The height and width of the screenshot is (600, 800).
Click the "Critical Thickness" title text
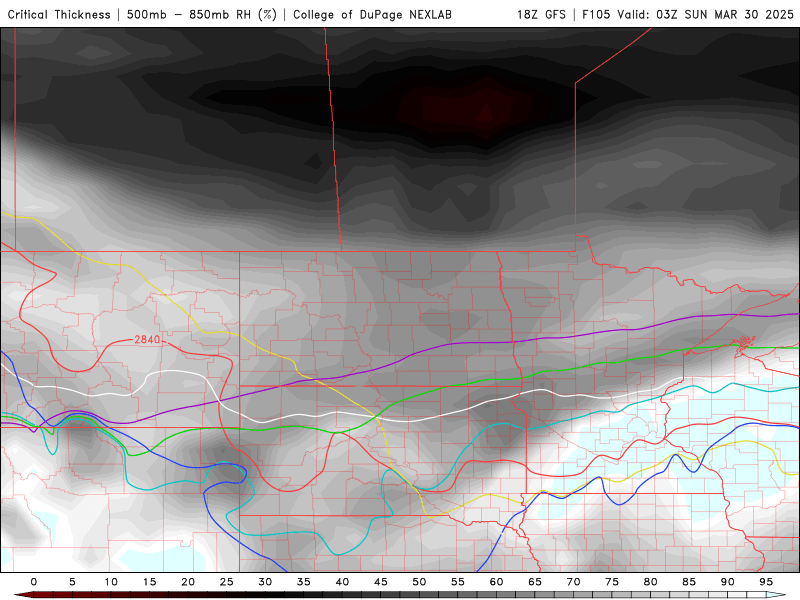point(59,15)
